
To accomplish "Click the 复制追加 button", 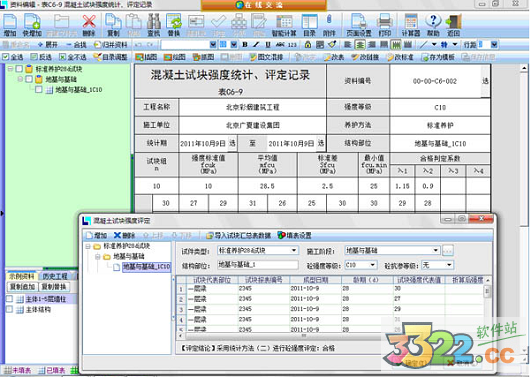I will pos(22,287).
